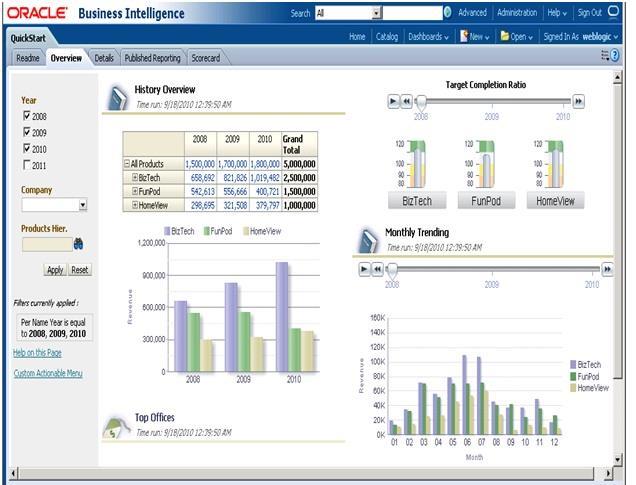Switch to the Details tab
636x485 pixels.
(104, 58)
